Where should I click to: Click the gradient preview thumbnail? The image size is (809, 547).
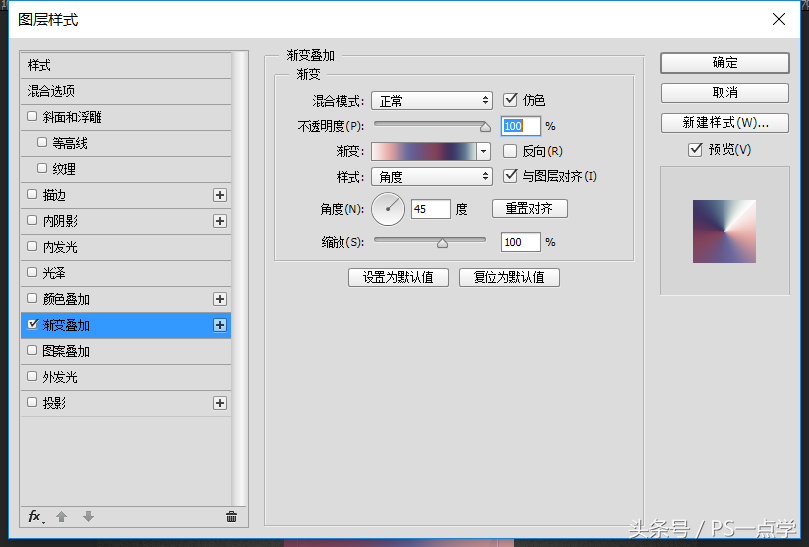coord(724,231)
